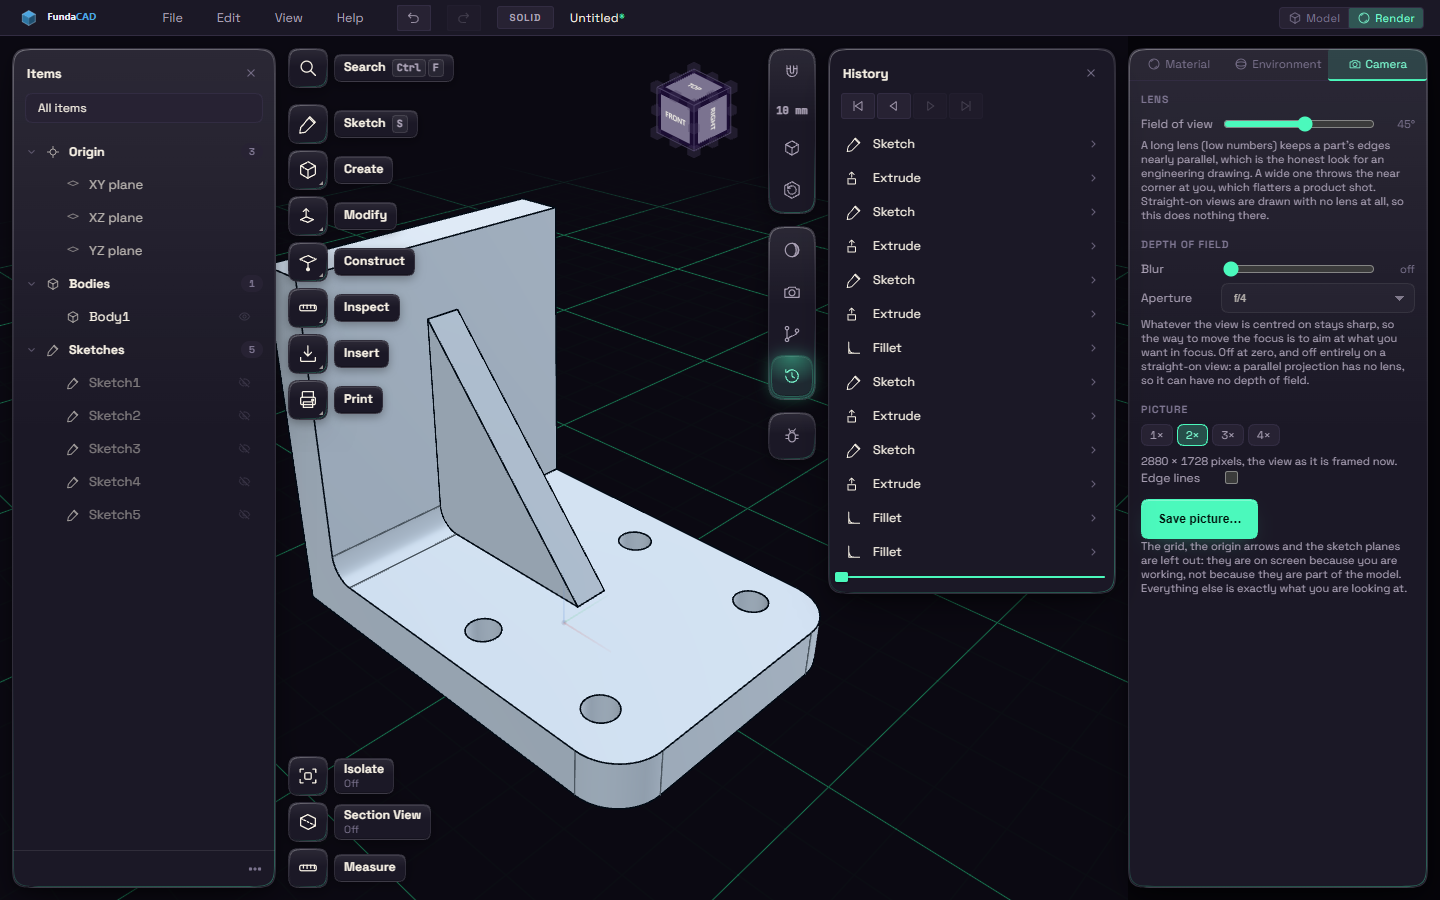
Task: Click the Print printer icon
Action: tap(308, 400)
